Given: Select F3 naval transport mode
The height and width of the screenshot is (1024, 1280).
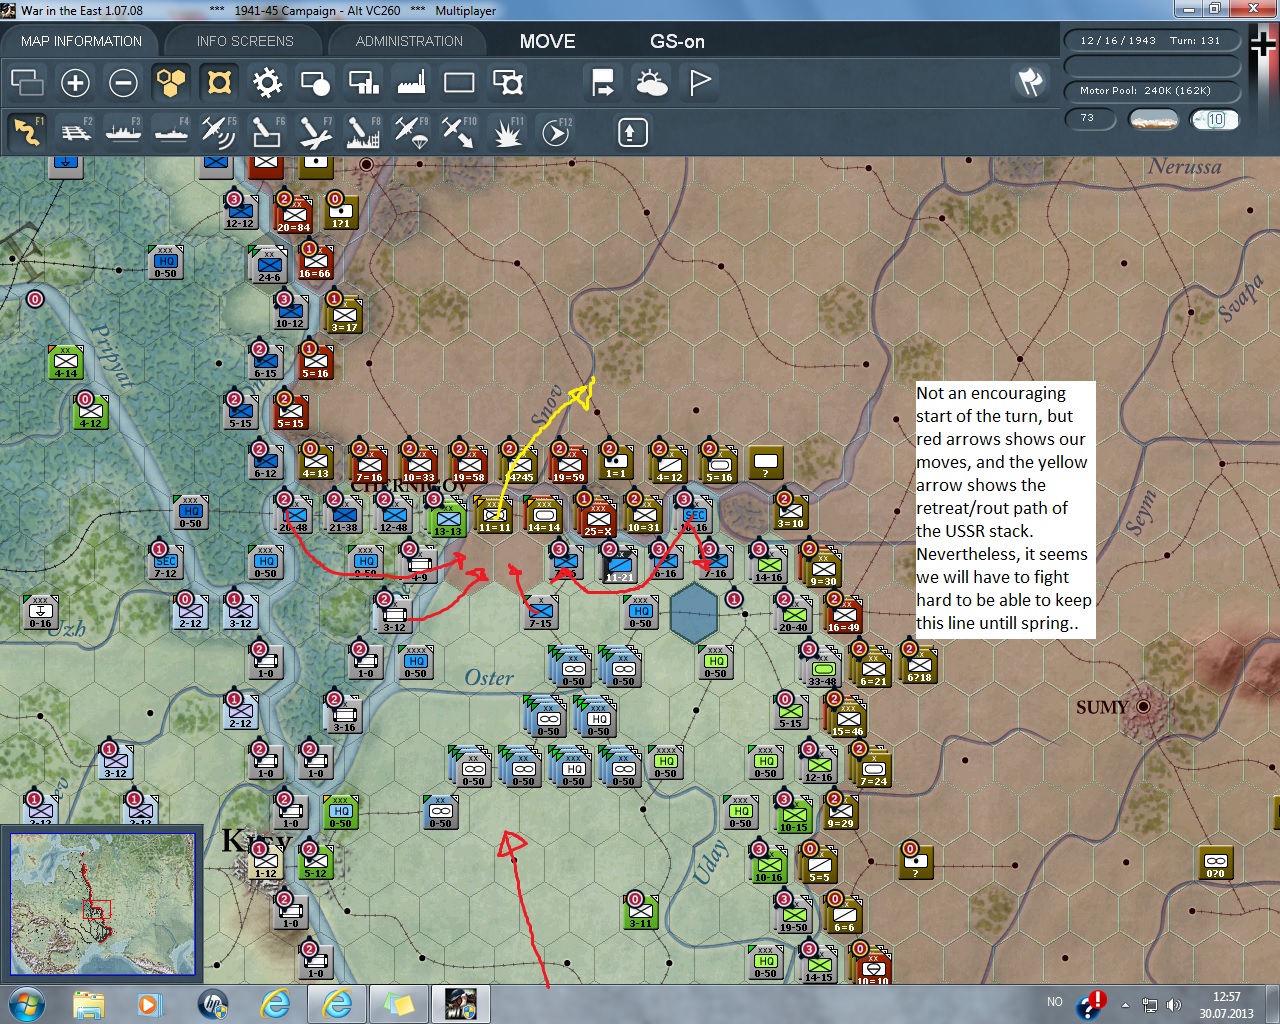Looking at the screenshot, I should tap(123, 131).
